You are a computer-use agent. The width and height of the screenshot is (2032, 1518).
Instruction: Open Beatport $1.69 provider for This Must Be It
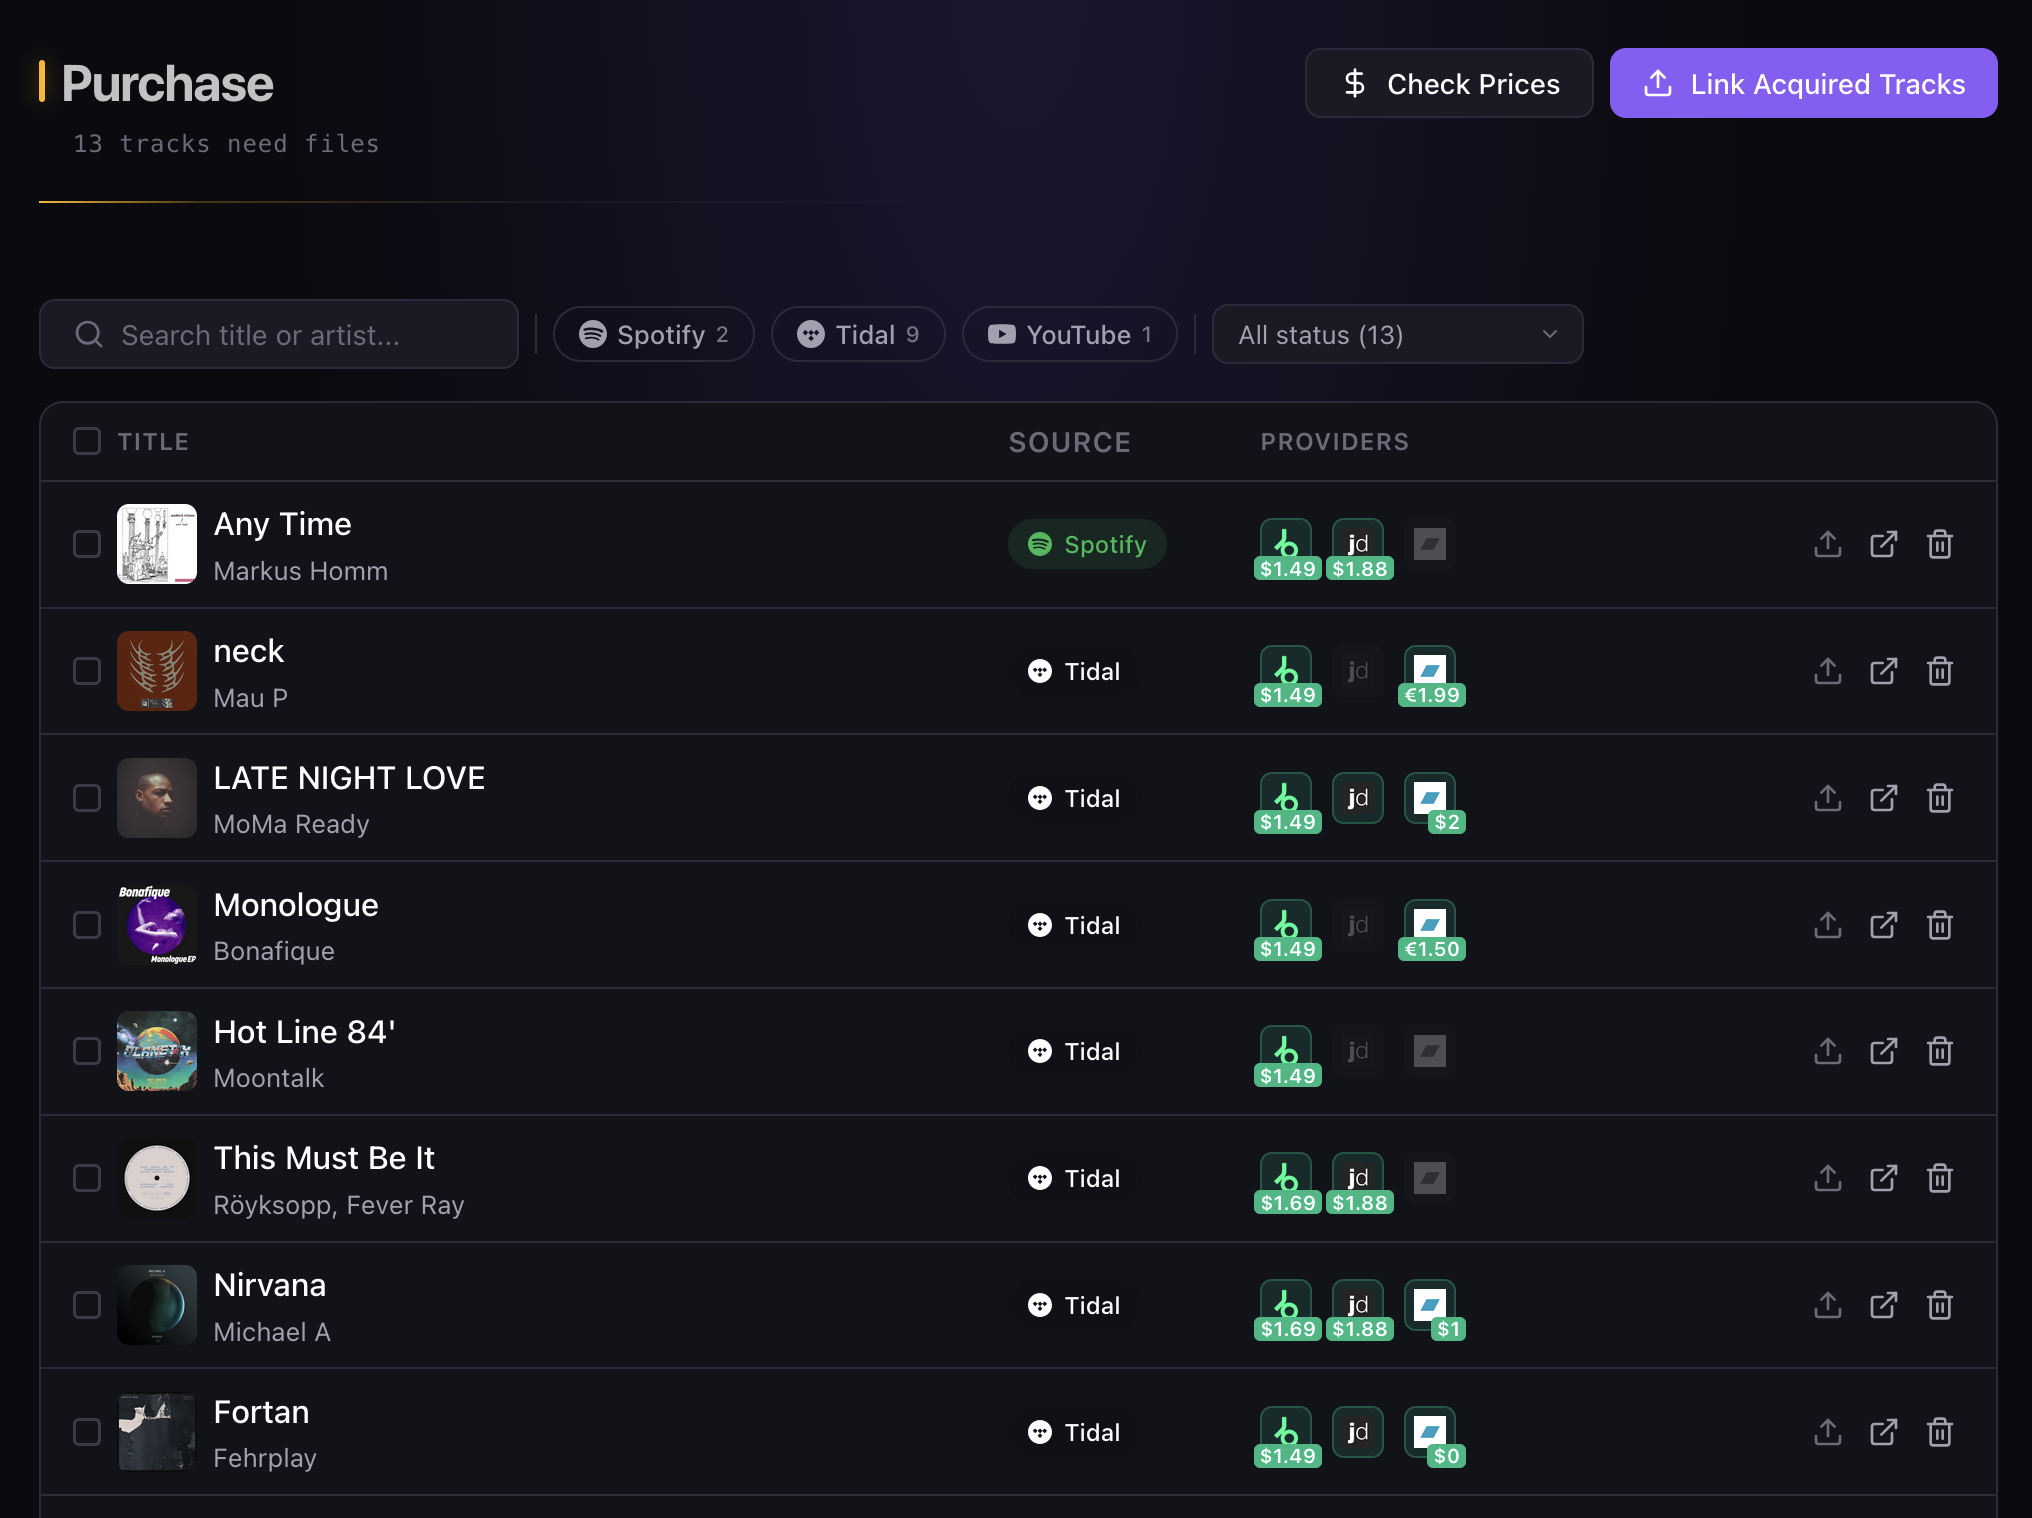[x=1287, y=1183]
